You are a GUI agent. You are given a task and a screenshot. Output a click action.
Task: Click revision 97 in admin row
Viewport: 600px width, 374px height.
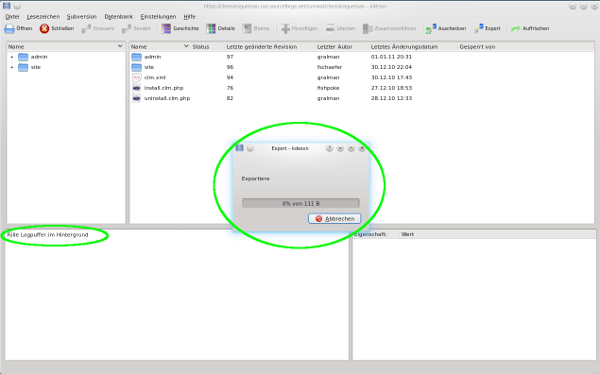click(x=230, y=57)
